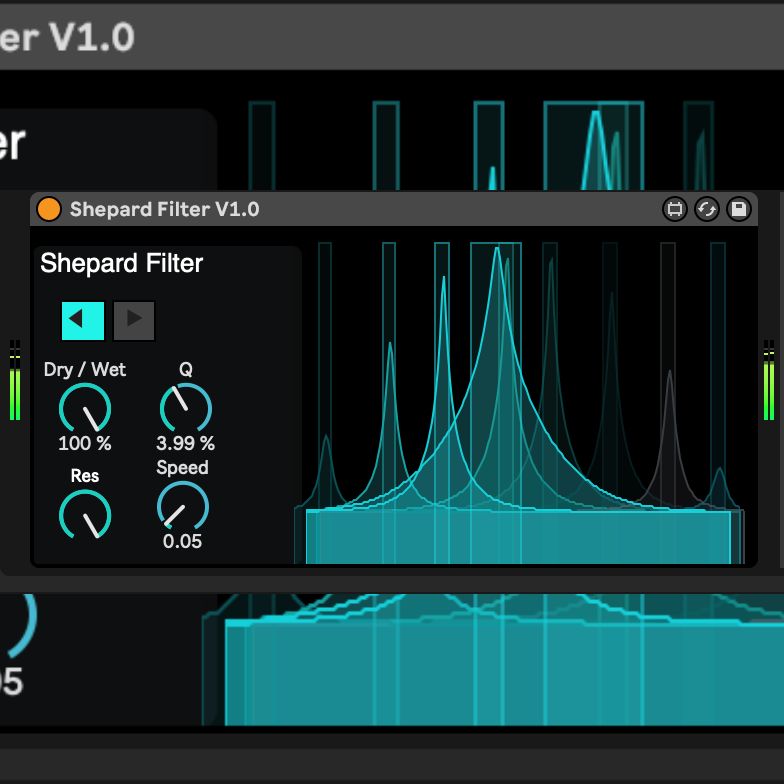Save preset with the floppy disk icon
Image resolution: width=784 pixels, height=784 pixels.
[x=738, y=209]
